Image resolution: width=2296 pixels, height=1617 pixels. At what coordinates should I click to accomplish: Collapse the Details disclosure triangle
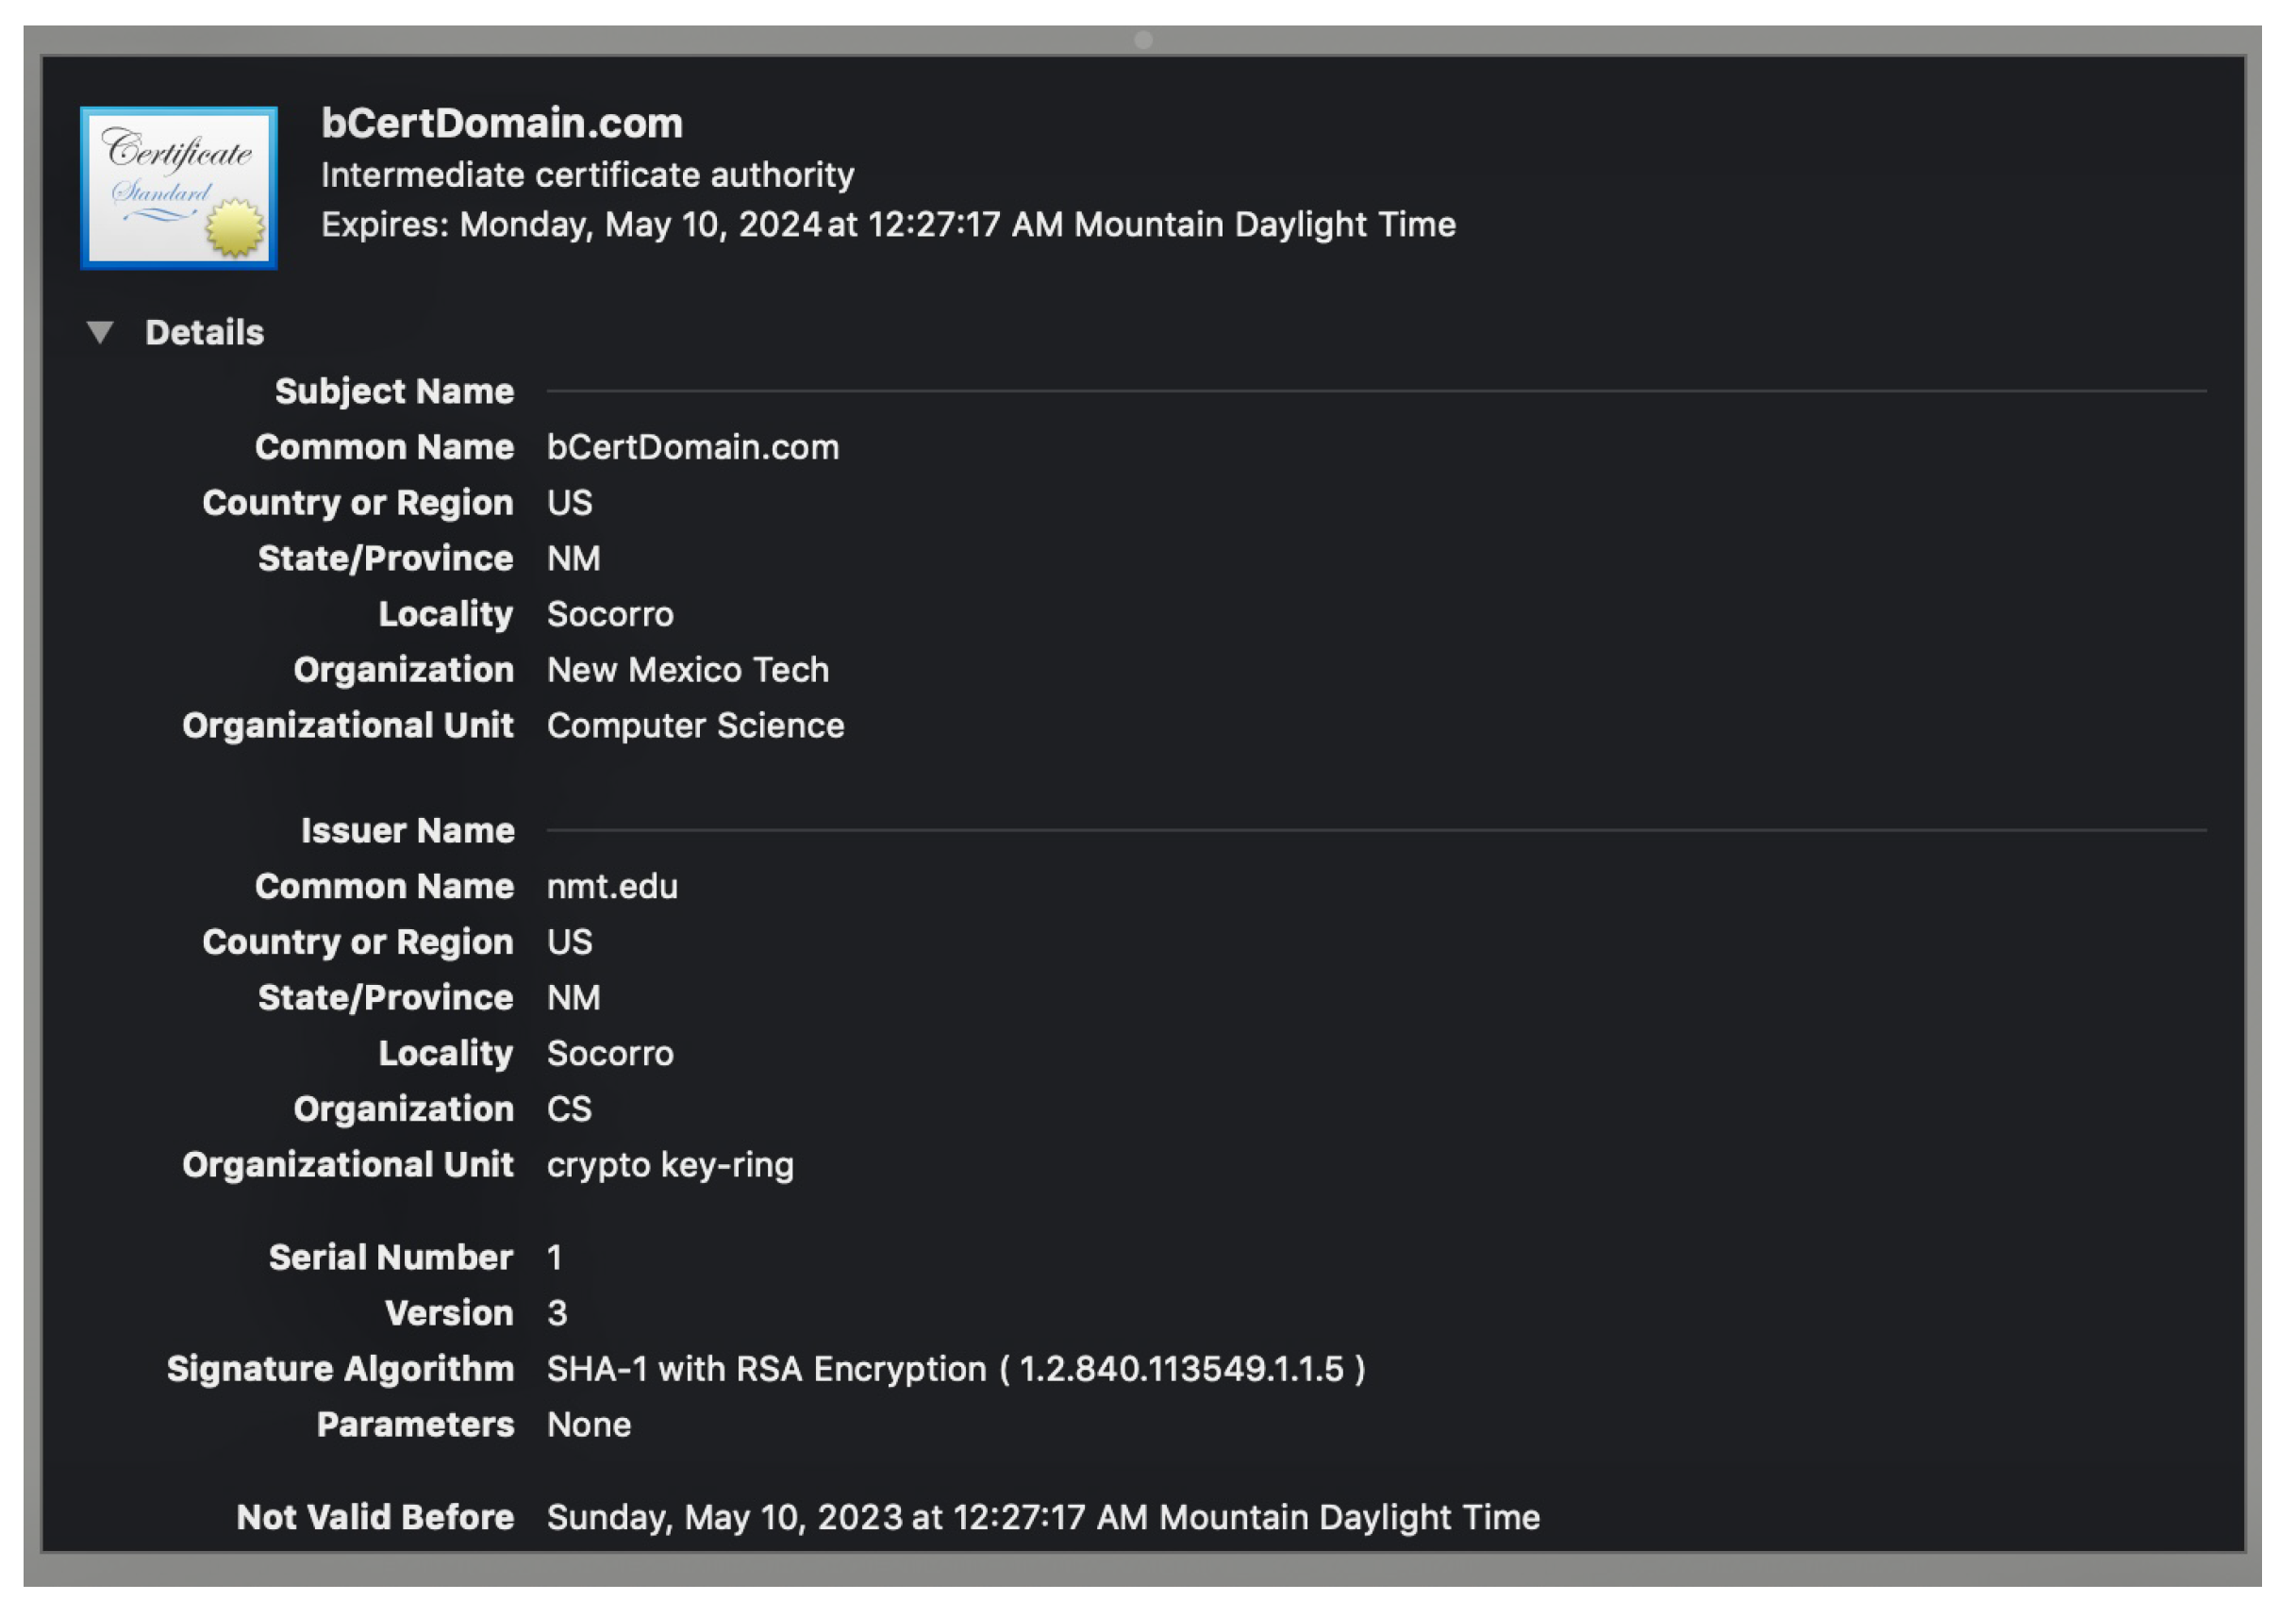coord(100,333)
